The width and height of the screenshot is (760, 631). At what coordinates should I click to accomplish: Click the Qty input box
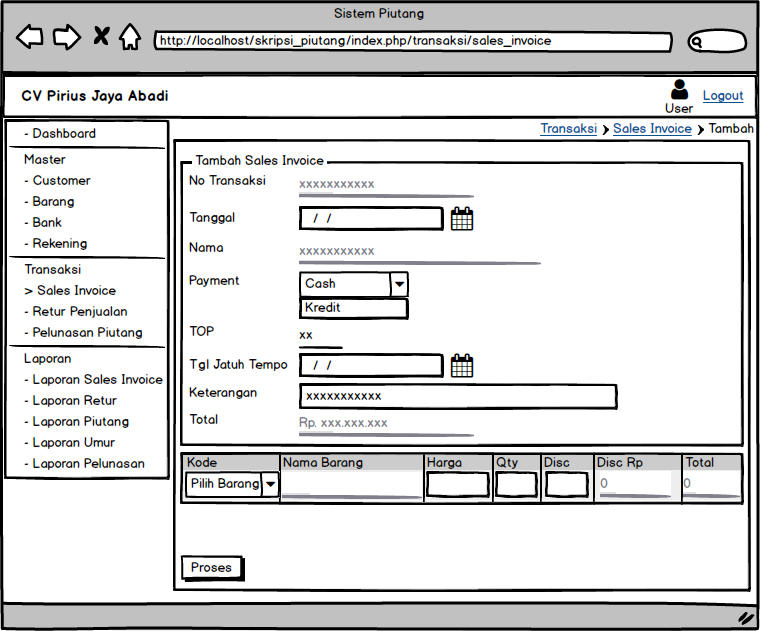pos(516,485)
